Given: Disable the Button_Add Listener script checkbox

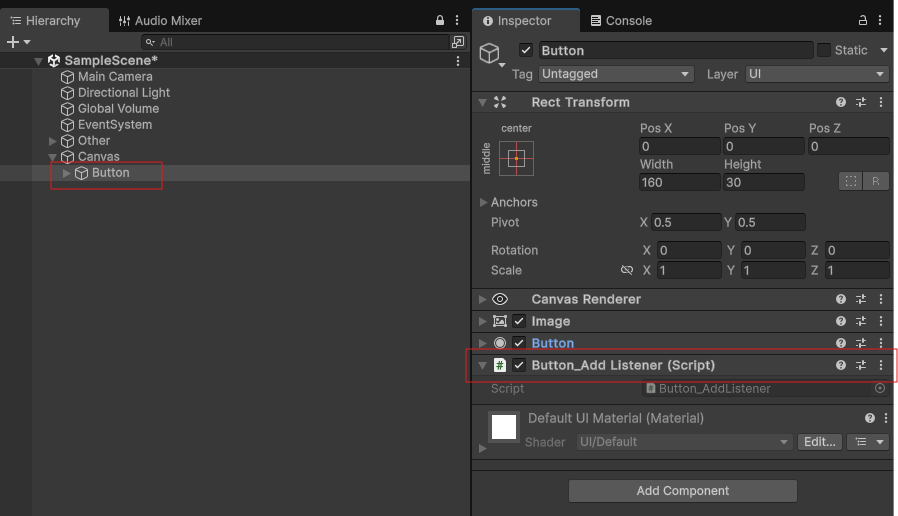Looking at the screenshot, I should (x=519, y=365).
